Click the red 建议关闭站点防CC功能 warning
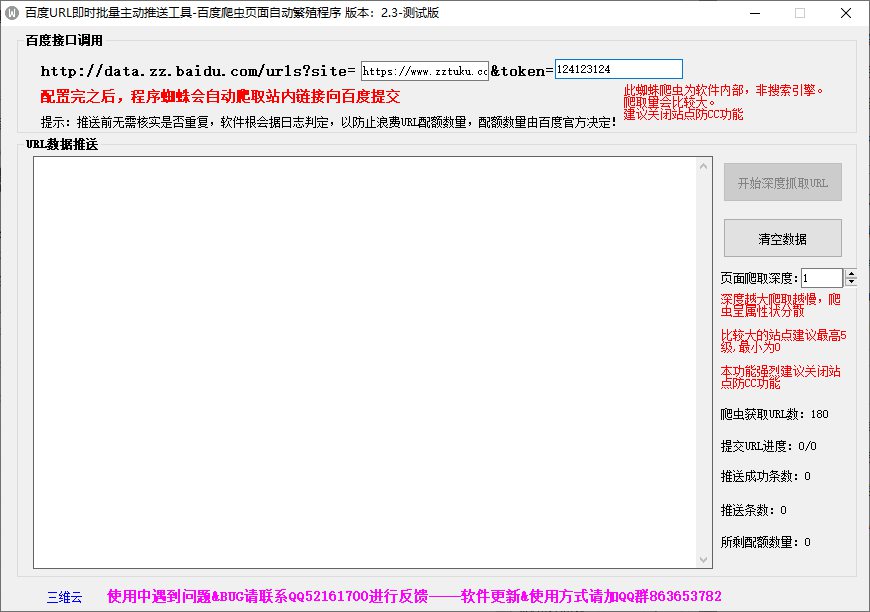The width and height of the screenshot is (870, 612). click(x=683, y=114)
